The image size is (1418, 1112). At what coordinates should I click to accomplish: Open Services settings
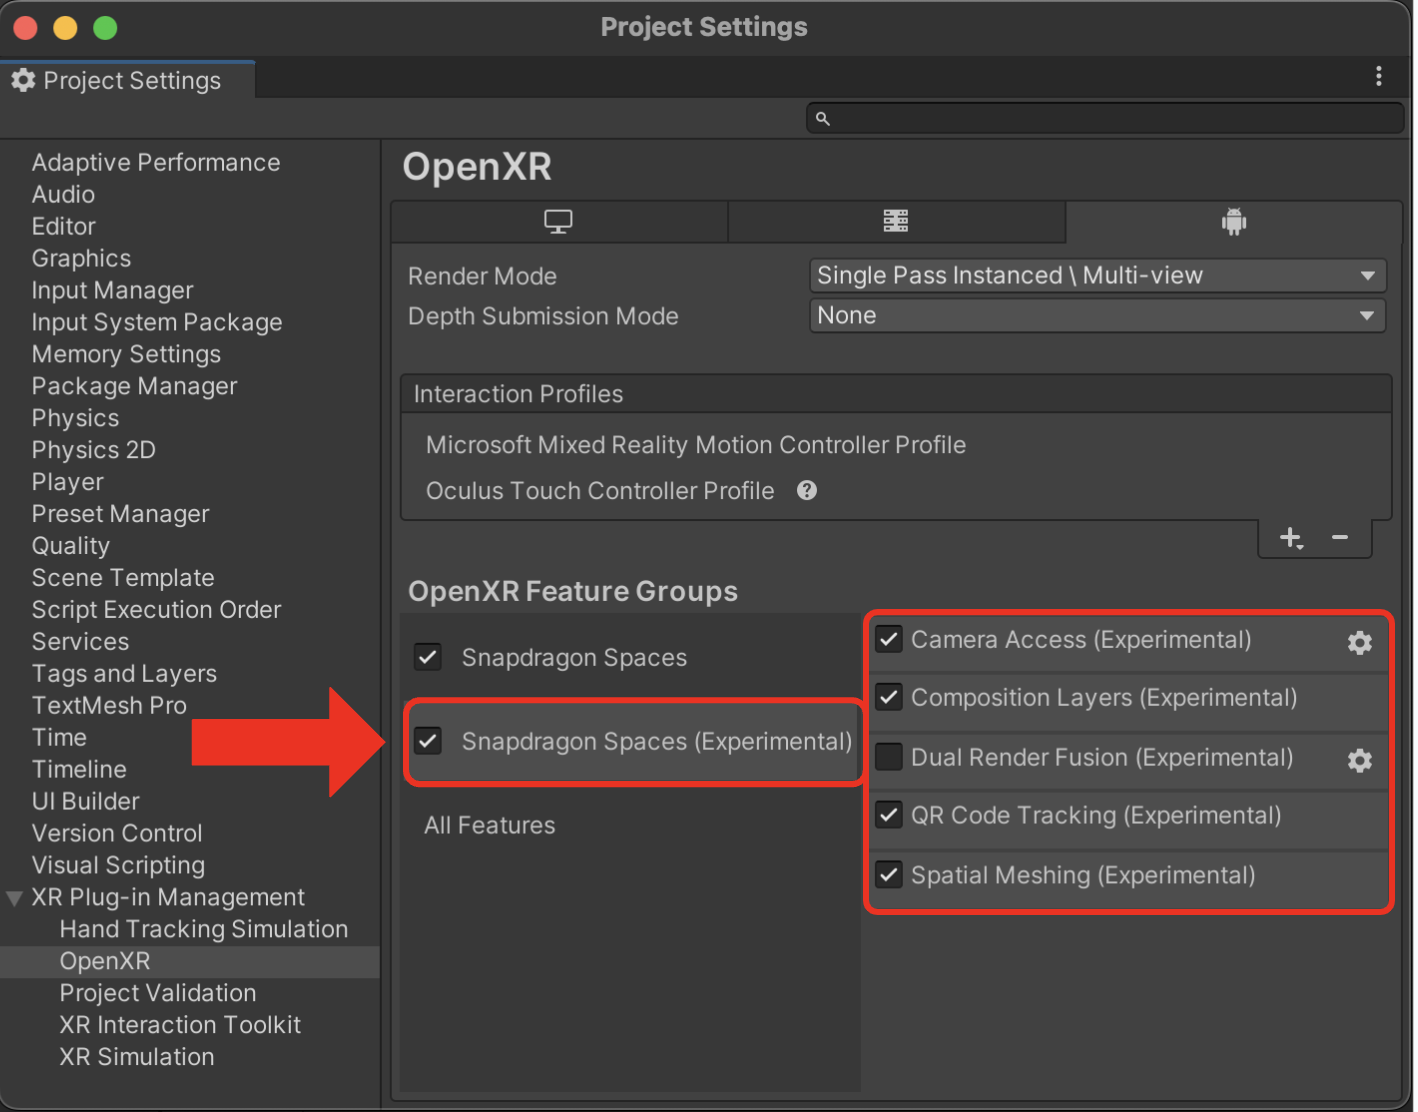(80, 642)
